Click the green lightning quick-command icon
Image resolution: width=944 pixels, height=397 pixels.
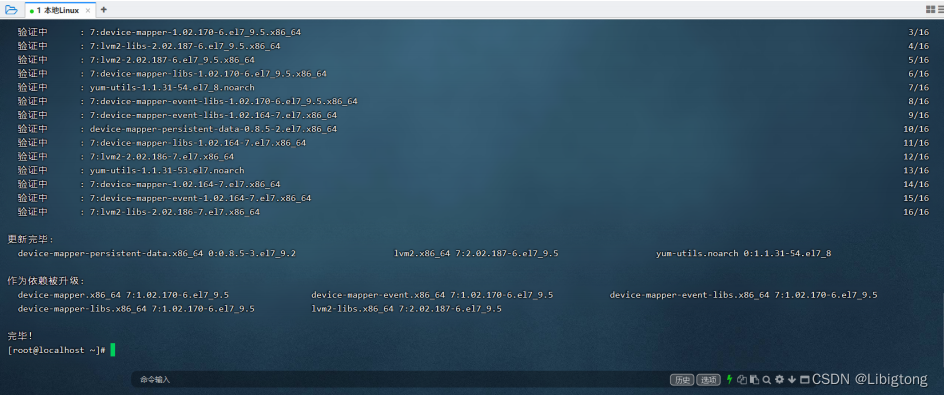(730, 380)
